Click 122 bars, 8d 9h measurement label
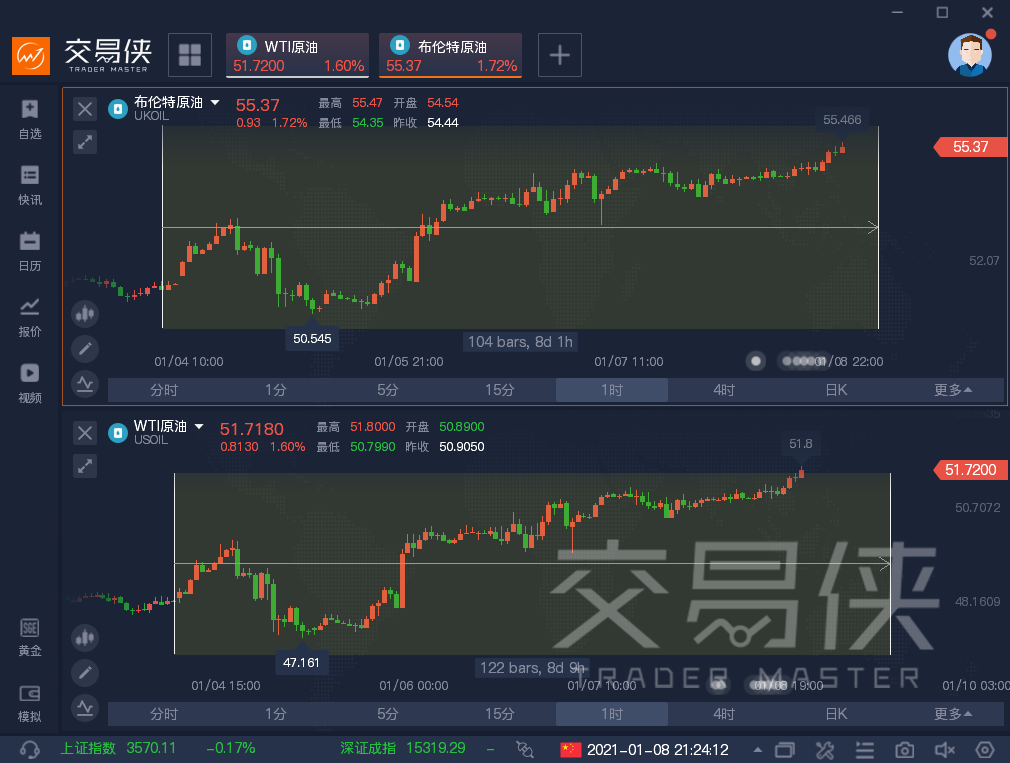Screen dimensions: 1010x763 pos(532,668)
